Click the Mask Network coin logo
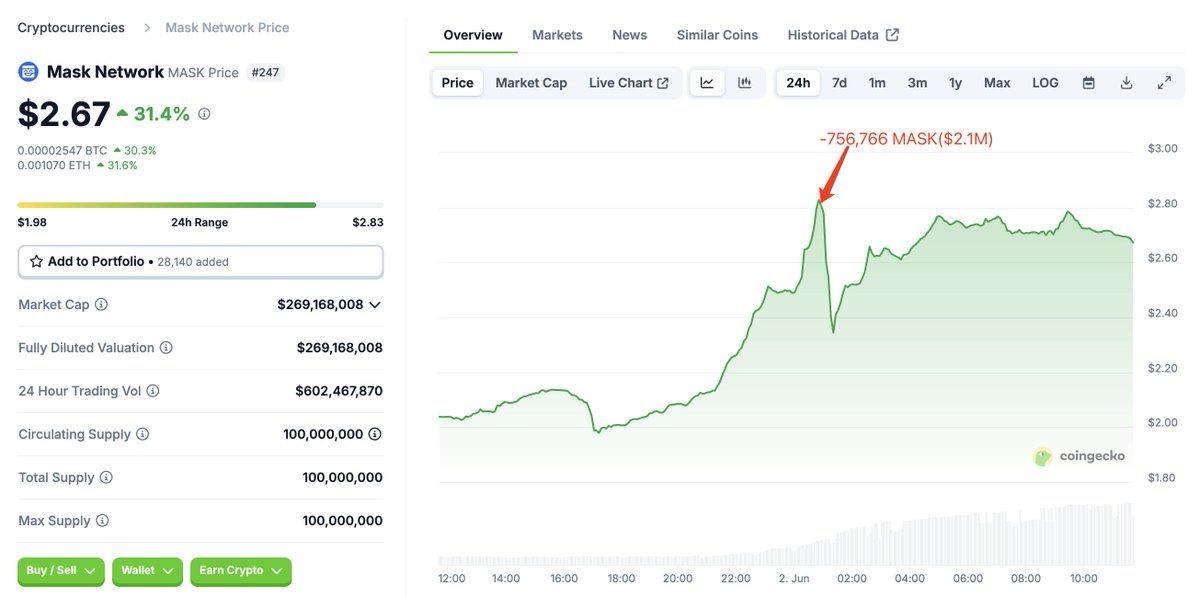 tap(28, 72)
